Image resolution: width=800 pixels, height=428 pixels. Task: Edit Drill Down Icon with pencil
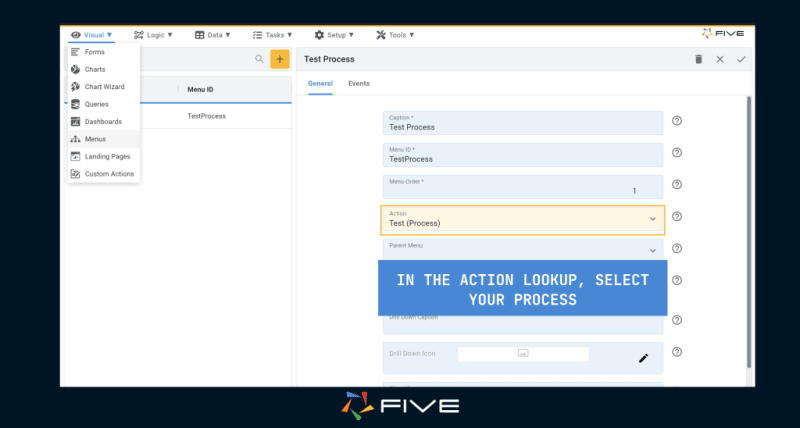point(643,358)
